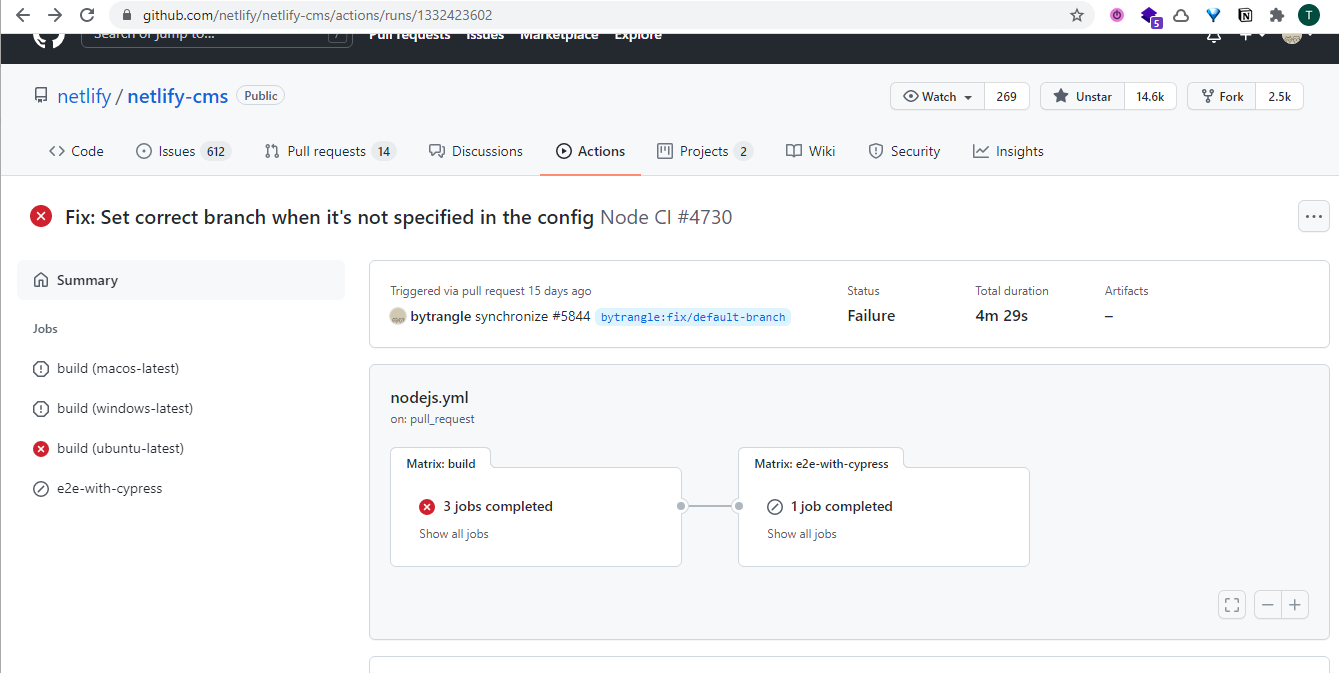The width and height of the screenshot is (1339, 673).
Task: Click the Triggered via pull request 15 days ago text
Action: coord(491,291)
